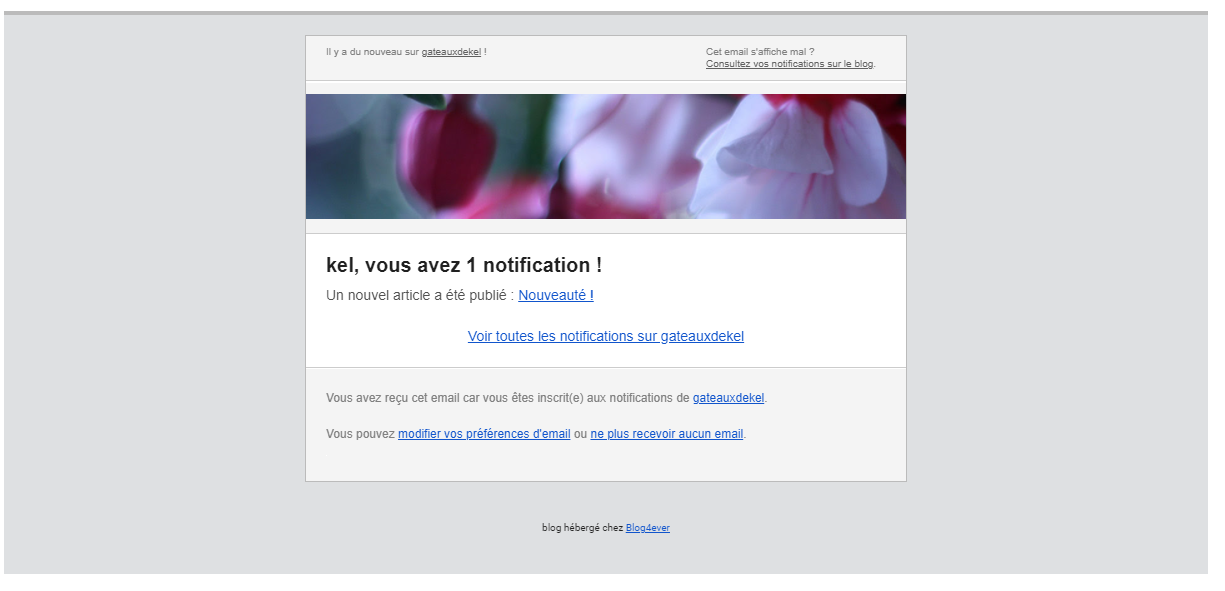Open the Blog4ever hosting link

648,528
